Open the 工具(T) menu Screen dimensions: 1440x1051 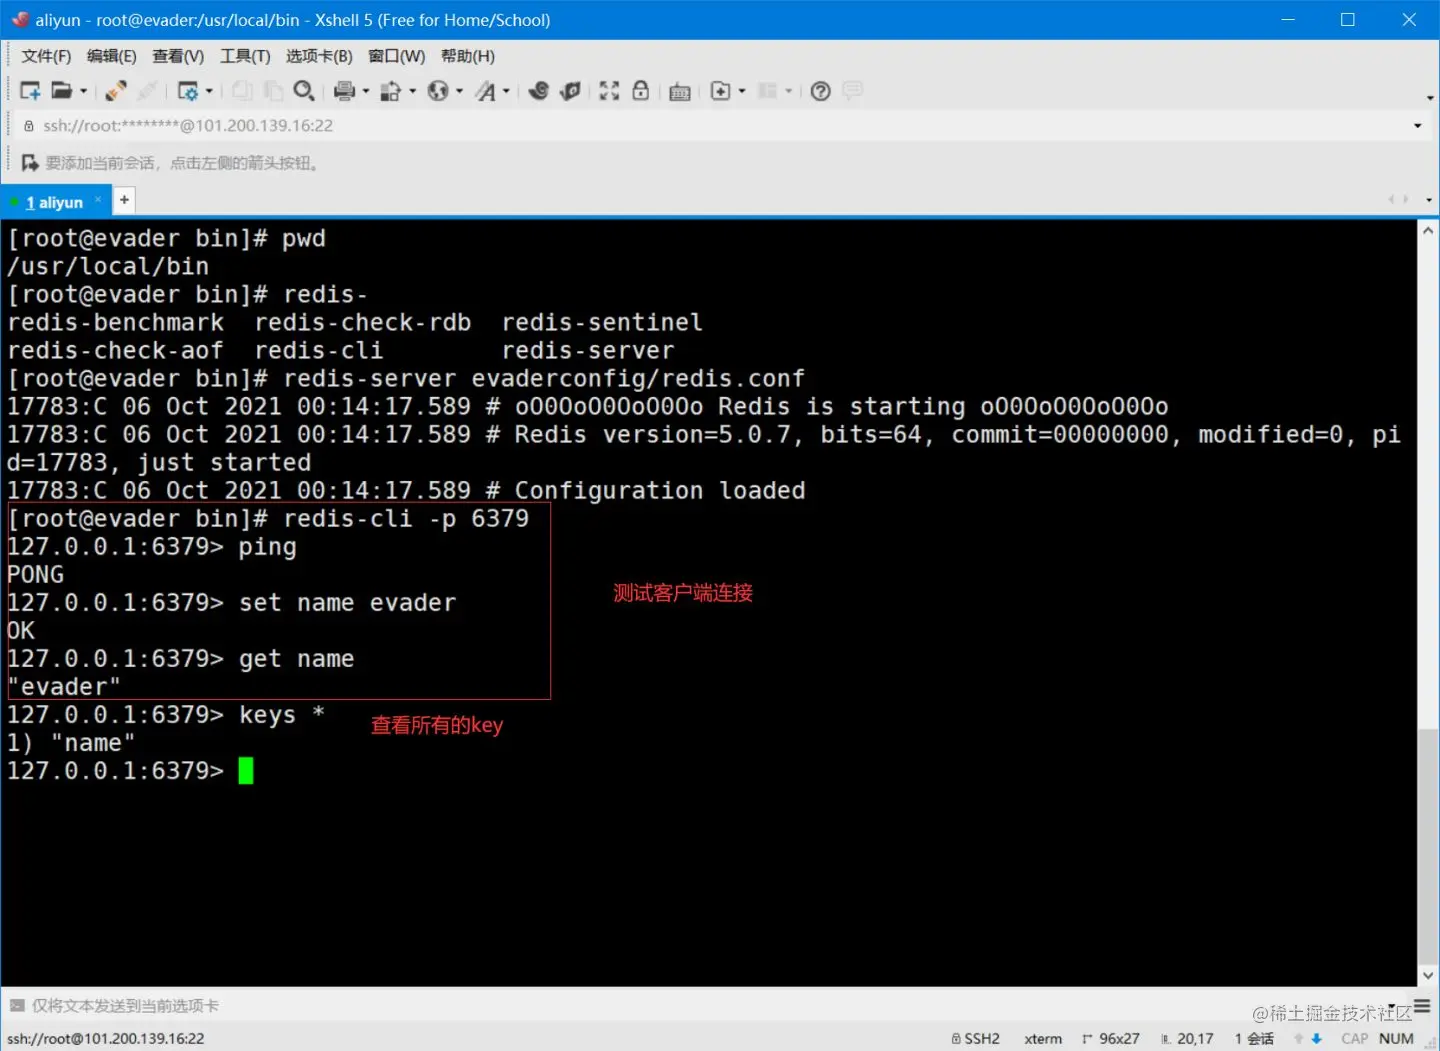pos(245,56)
